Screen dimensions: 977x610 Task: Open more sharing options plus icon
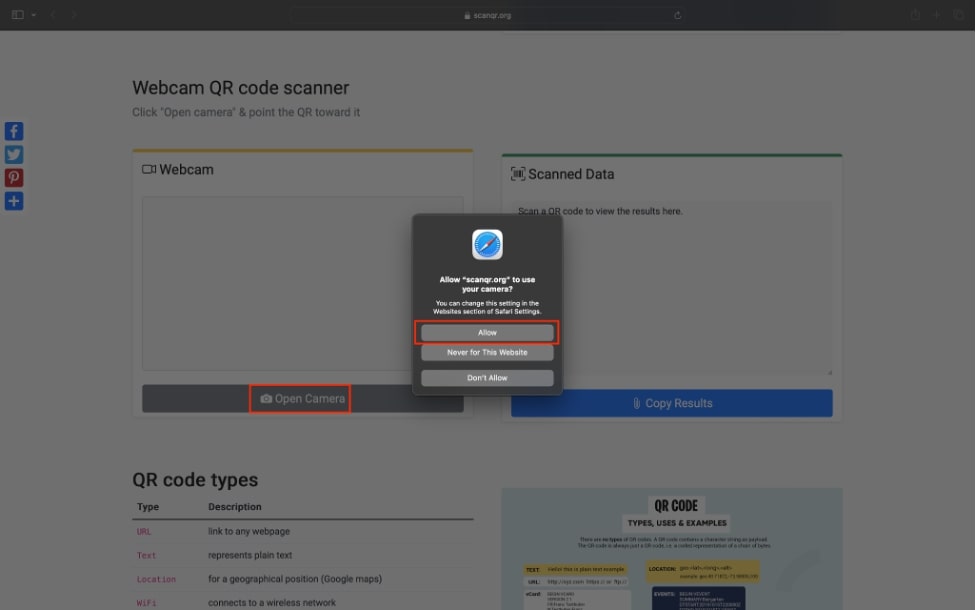click(x=14, y=201)
